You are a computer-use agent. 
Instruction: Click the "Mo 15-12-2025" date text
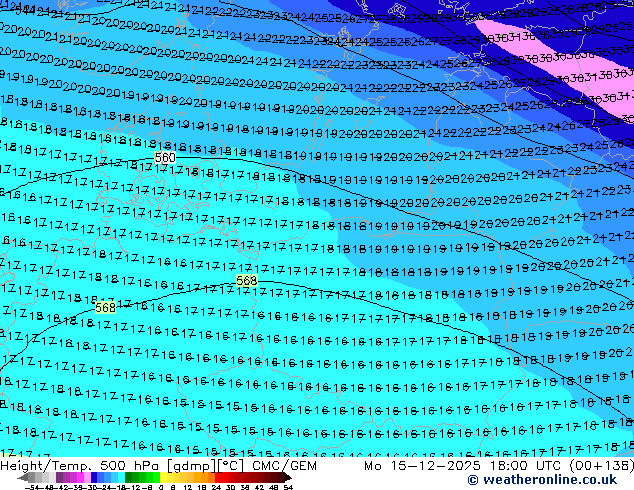[422, 466]
